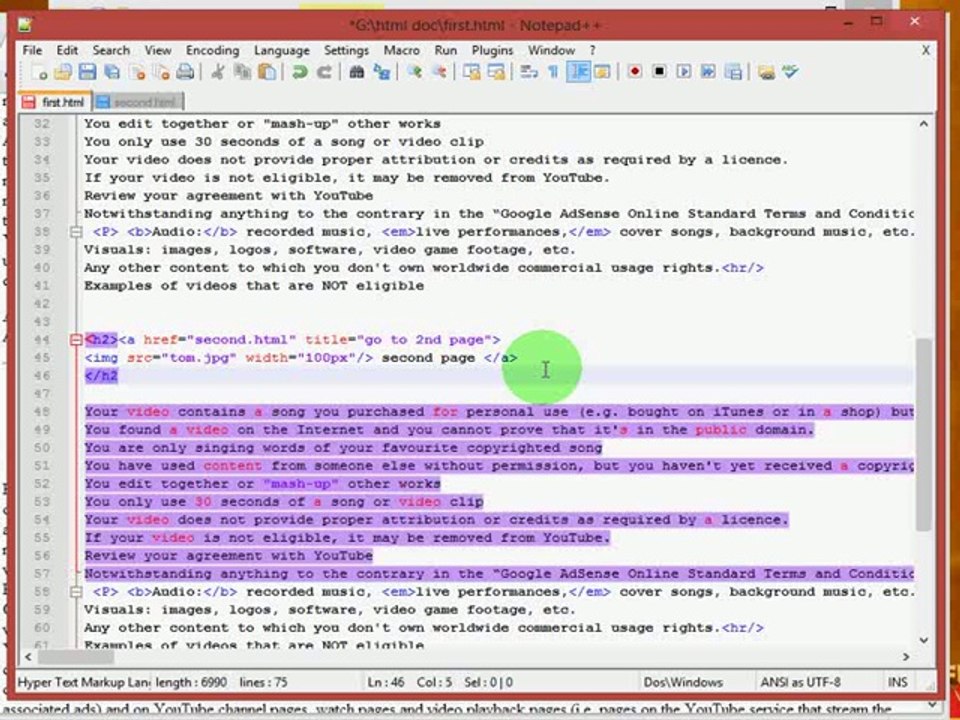
Task: Click the Open file folder icon
Action: point(62,72)
